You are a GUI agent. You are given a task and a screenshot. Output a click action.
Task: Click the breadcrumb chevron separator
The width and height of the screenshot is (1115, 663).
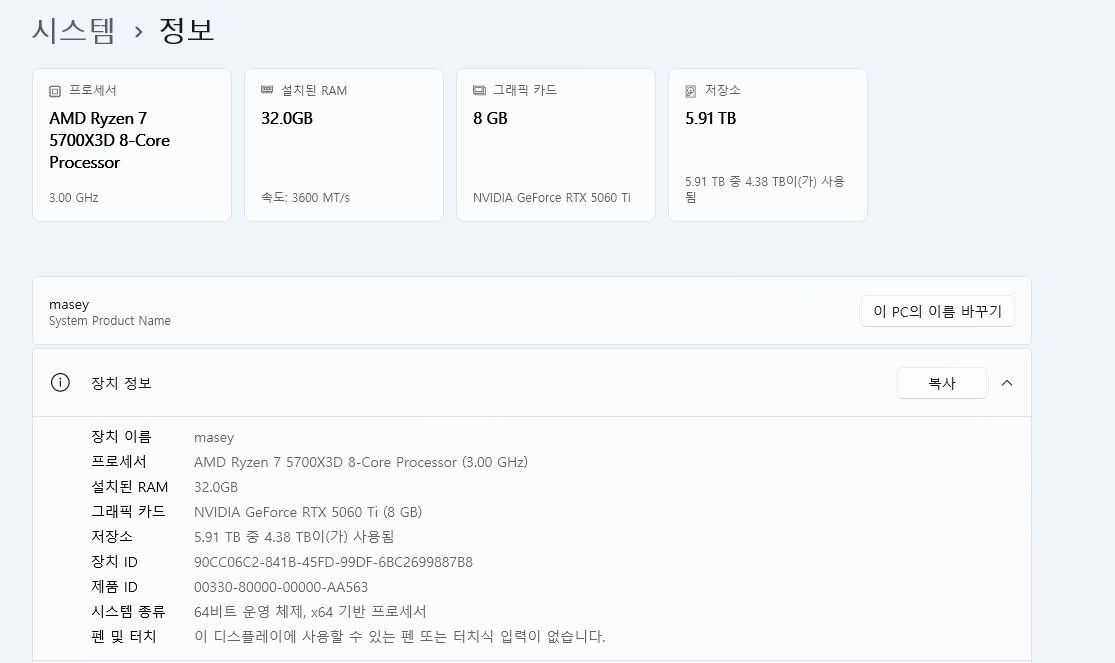[x=139, y=32]
